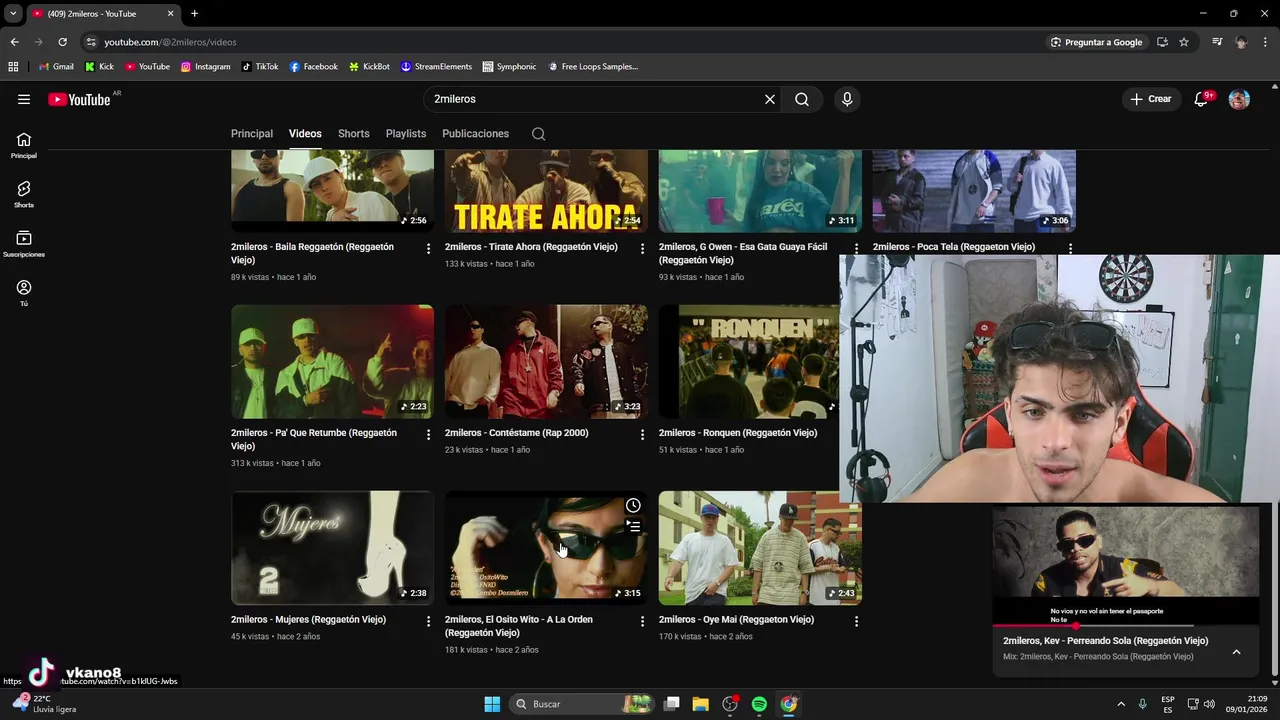Bookmark this page with the star
The width and height of the screenshot is (1280, 720).
click(x=1184, y=42)
